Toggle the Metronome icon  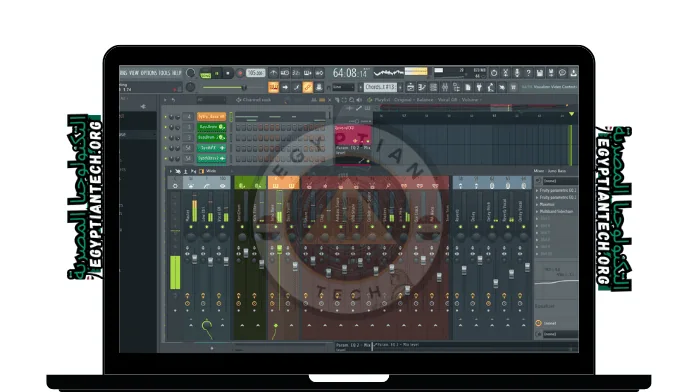click(x=273, y=73)
